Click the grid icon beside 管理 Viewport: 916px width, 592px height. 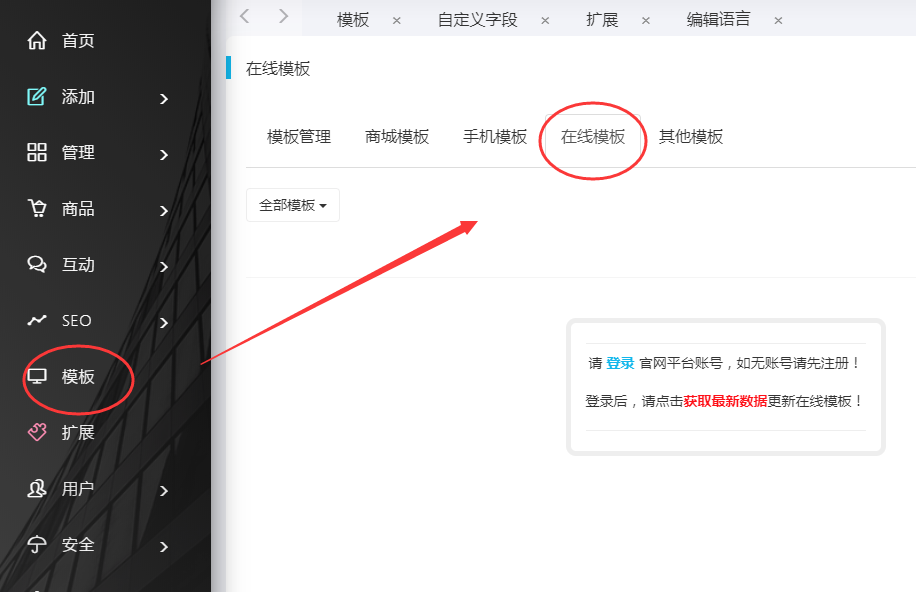coord(37,153)
